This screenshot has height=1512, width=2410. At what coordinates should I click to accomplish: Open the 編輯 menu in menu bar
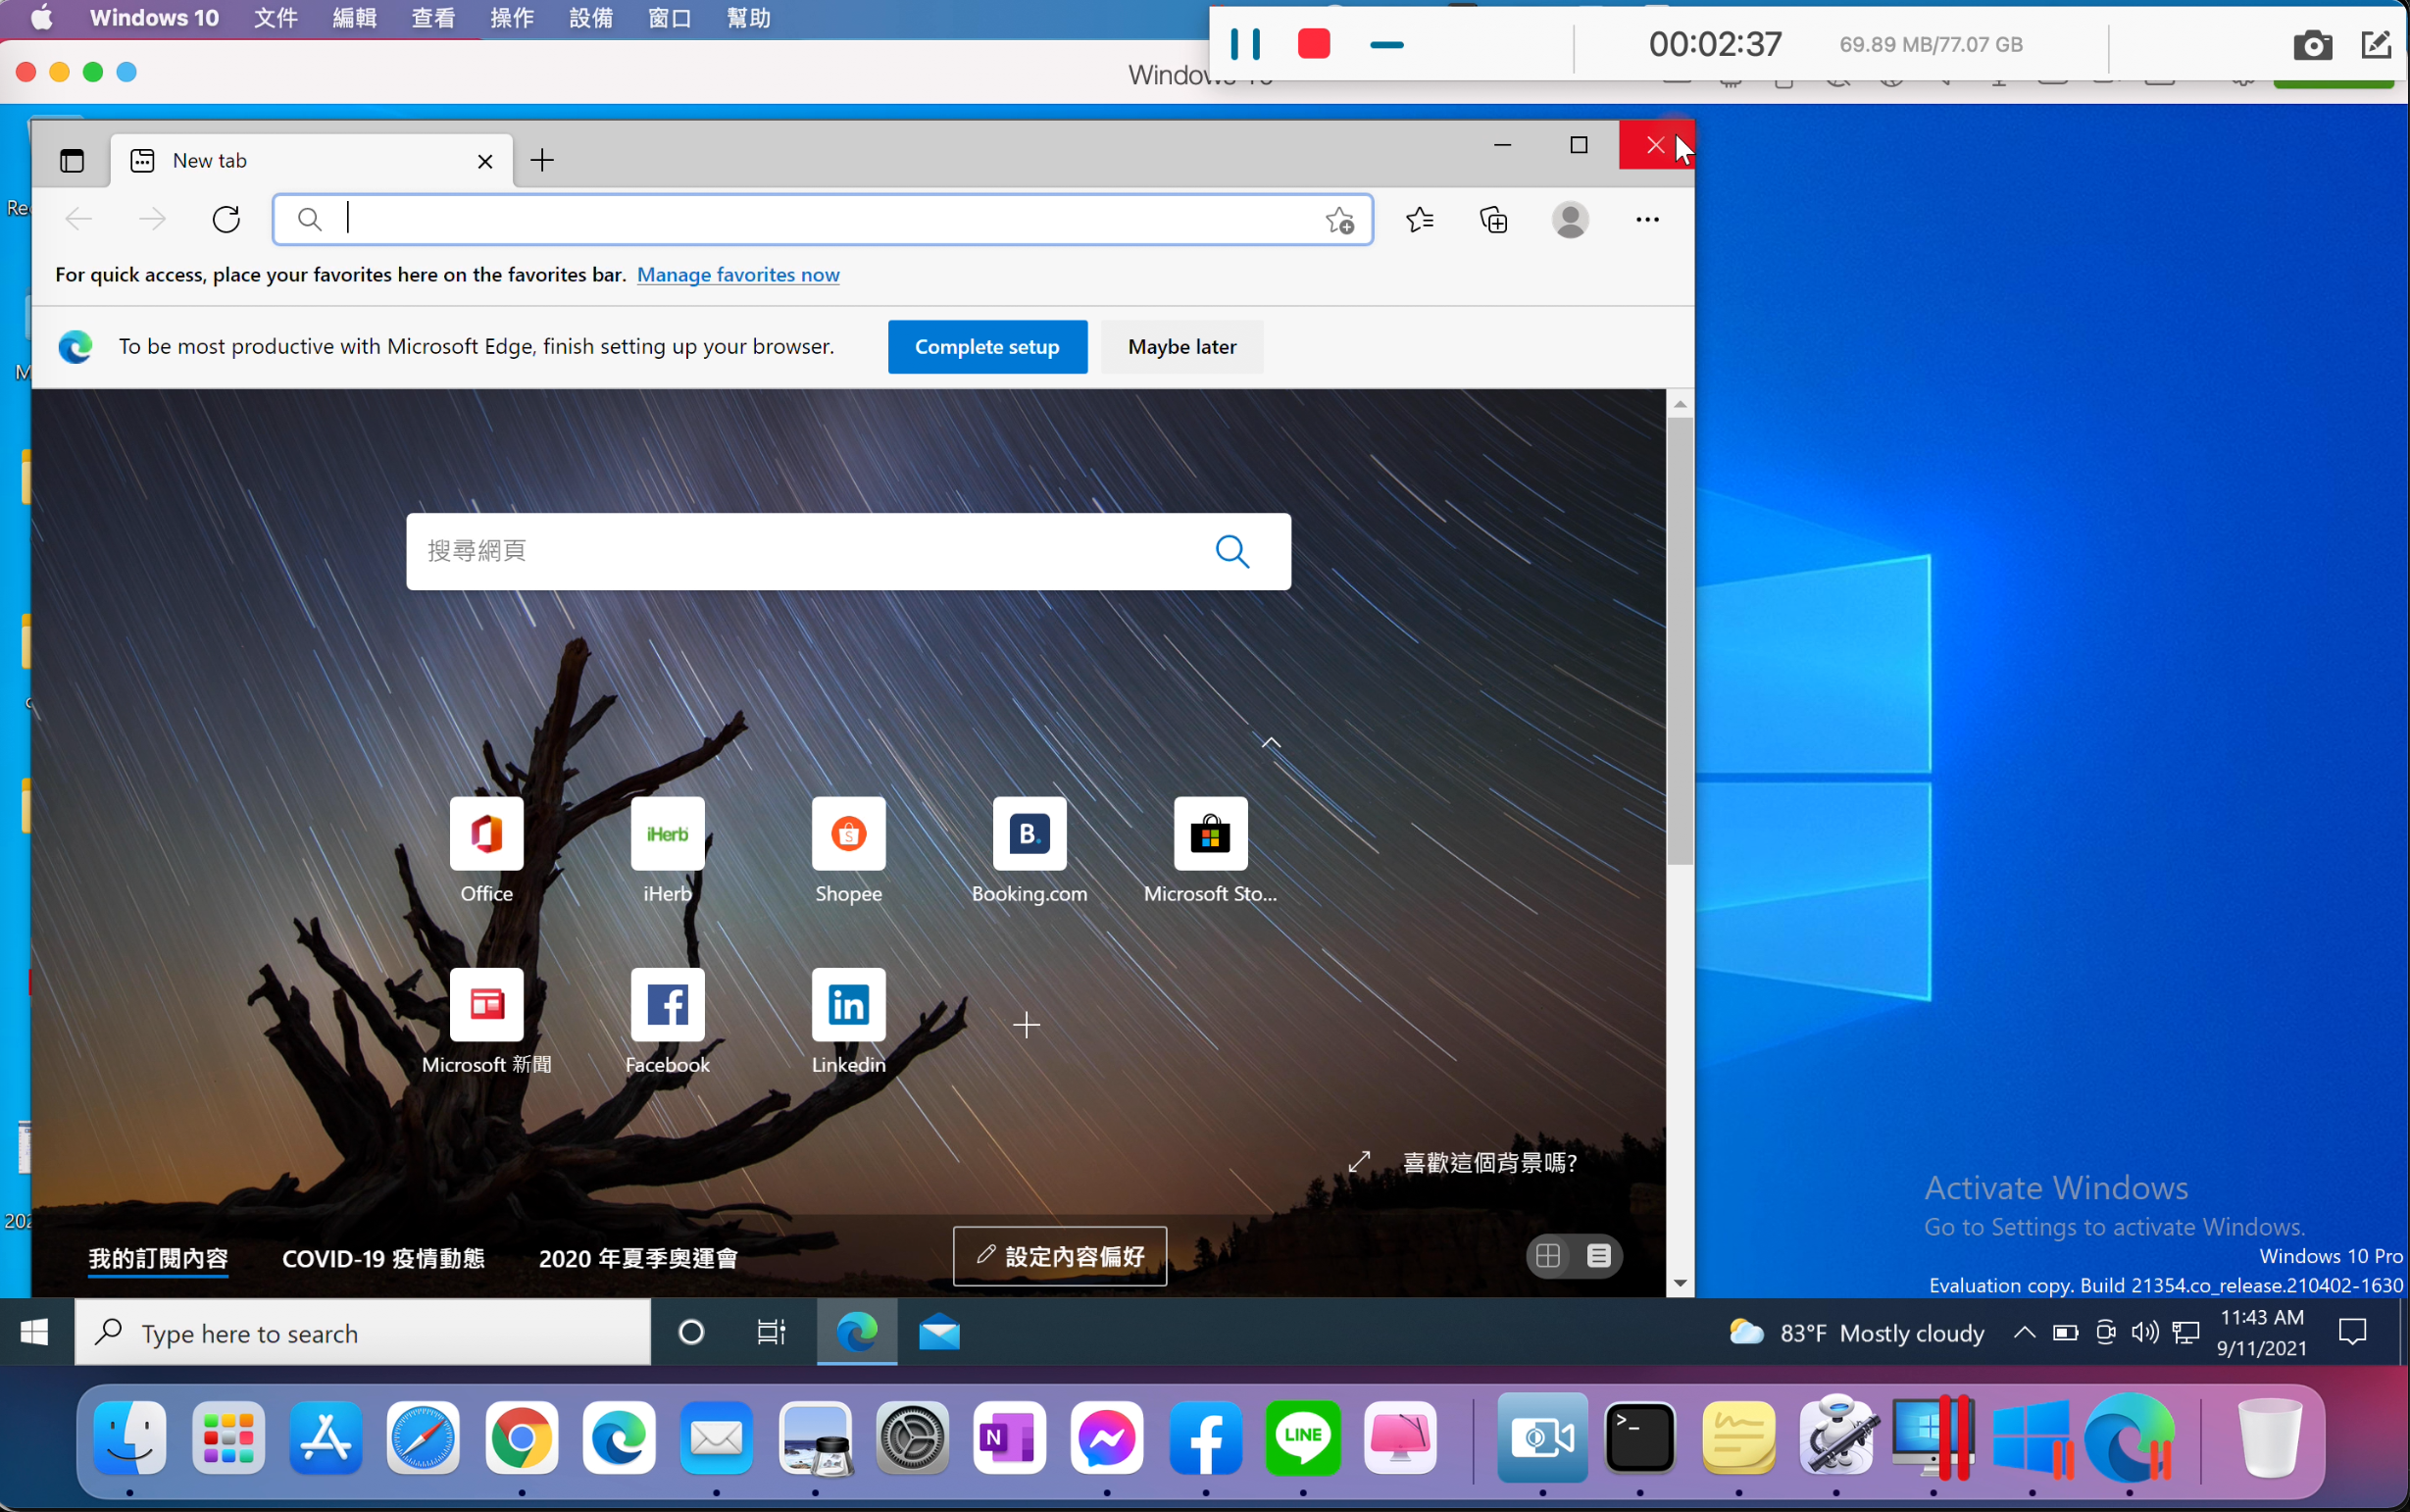tap(354, 18)
